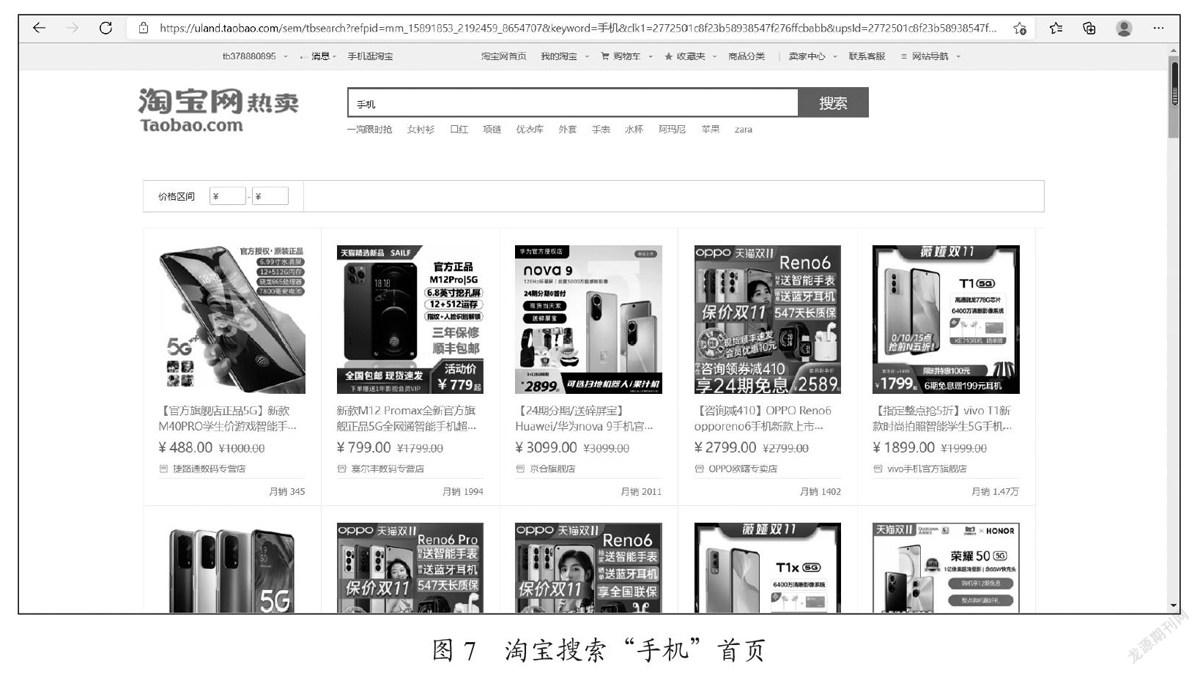
Task: Click the ¥ 3099.00 price of nova 9
Action: click(546, 447)
